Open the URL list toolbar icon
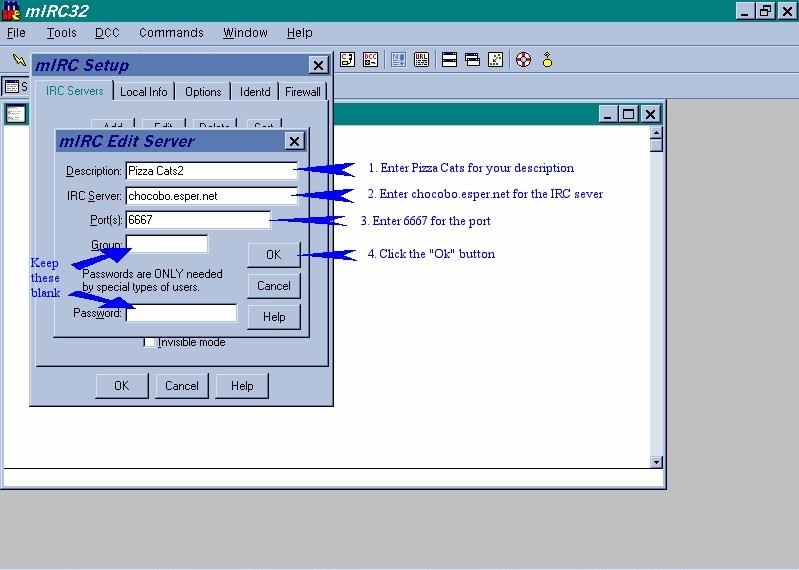 (421, 60)
